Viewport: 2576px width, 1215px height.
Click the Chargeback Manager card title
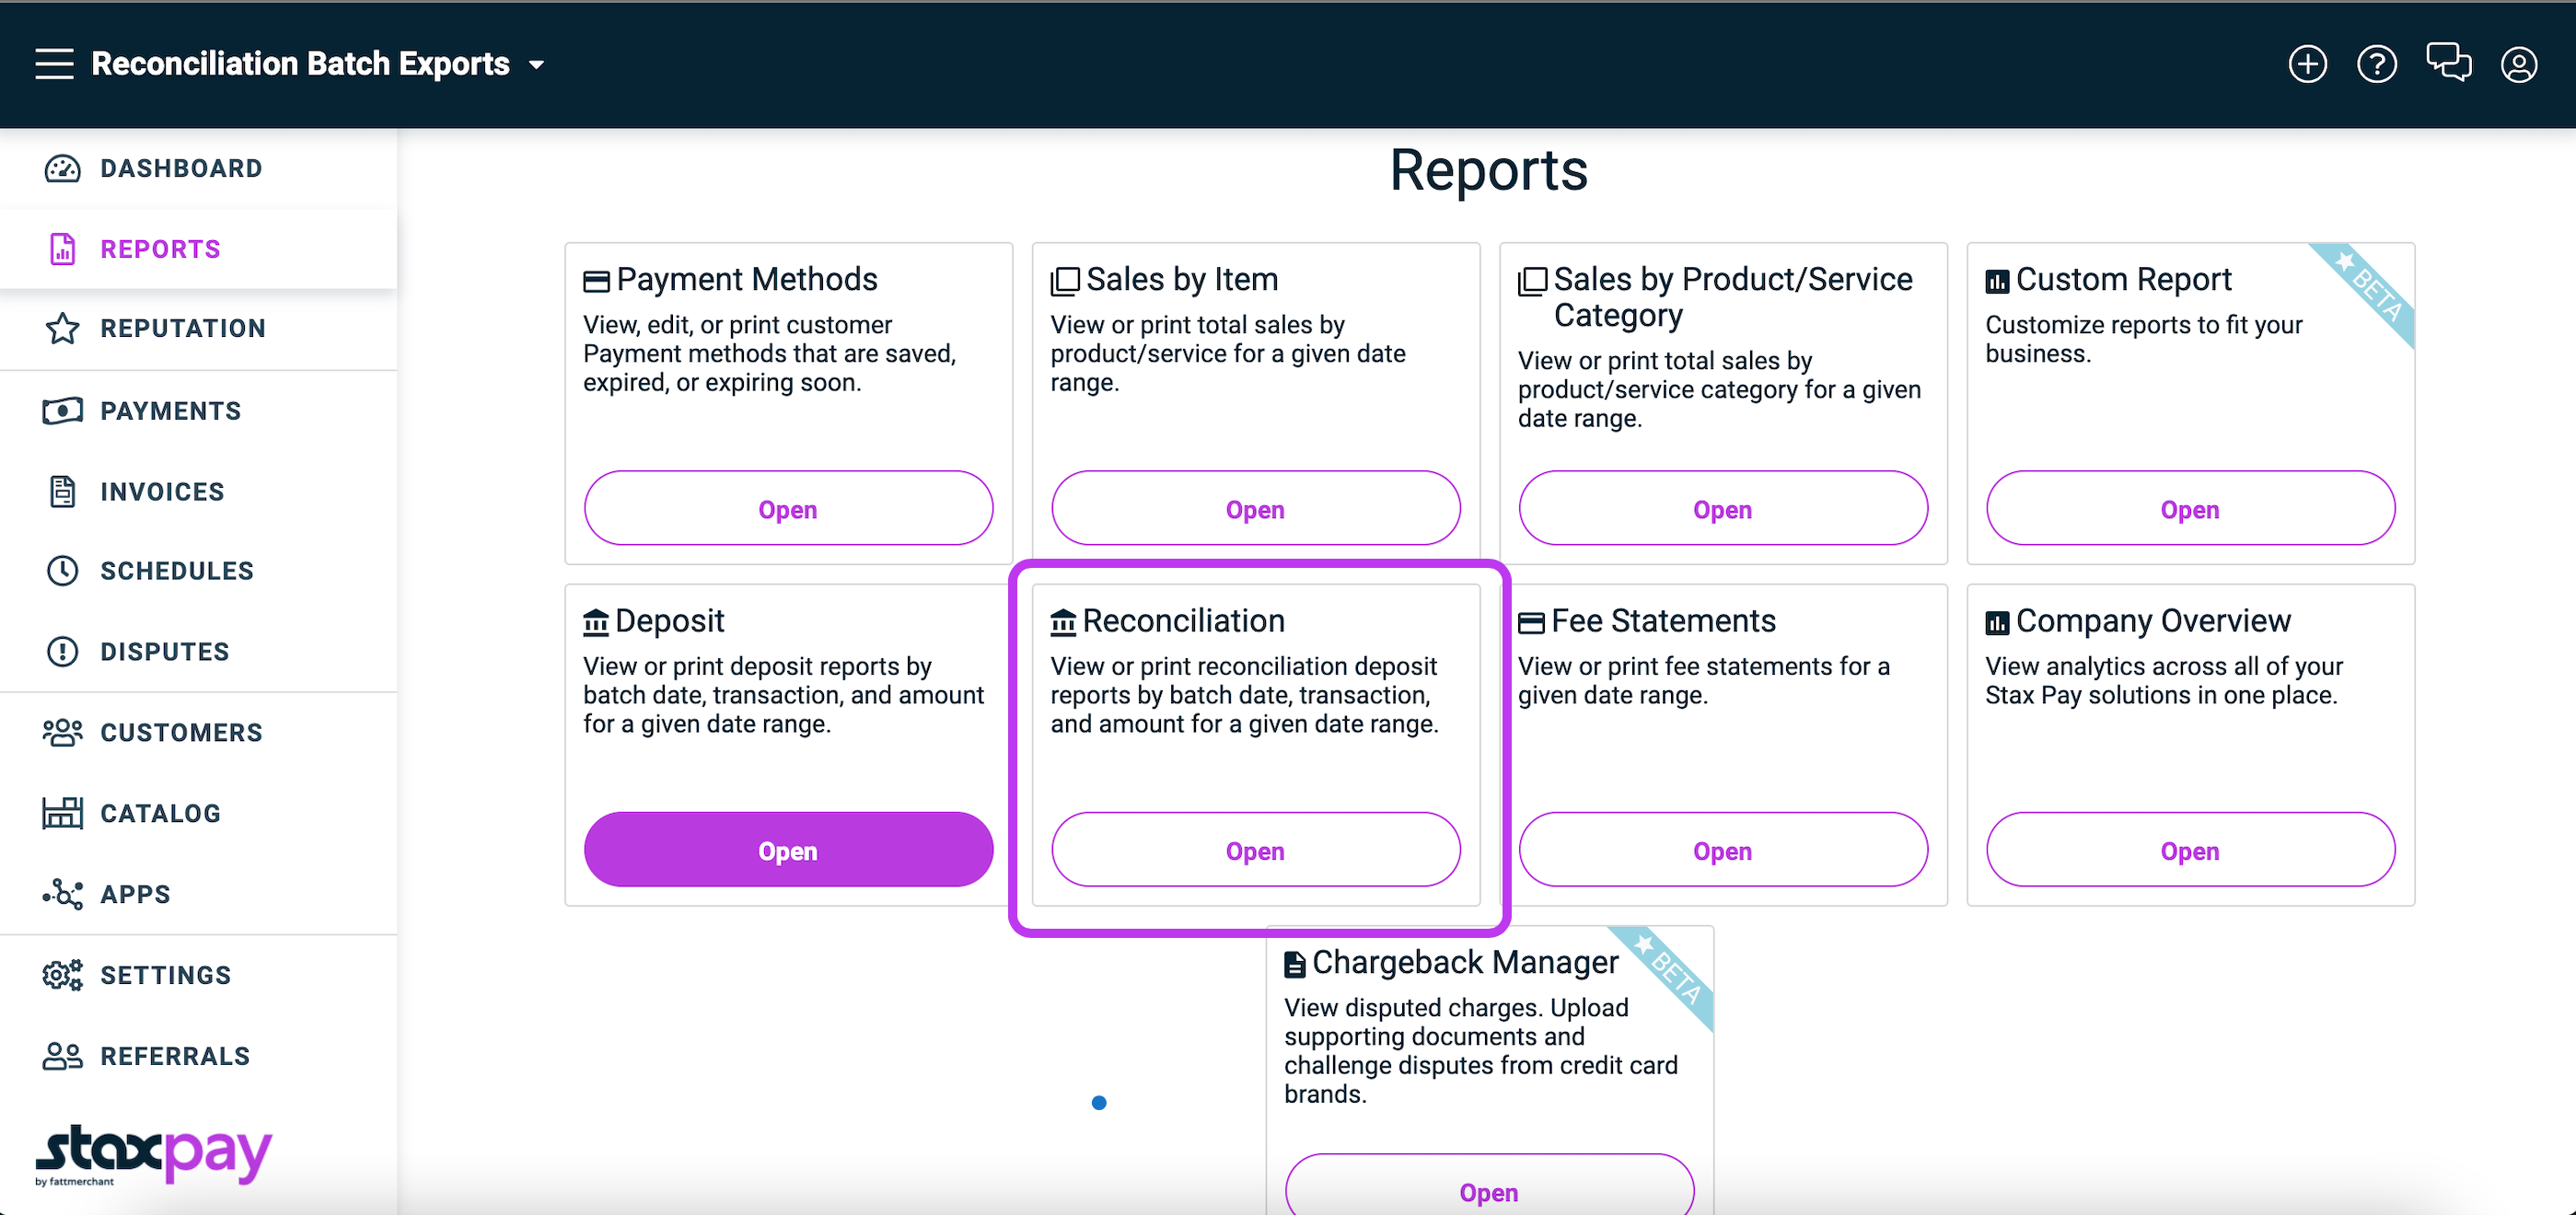pos(1465,961)
